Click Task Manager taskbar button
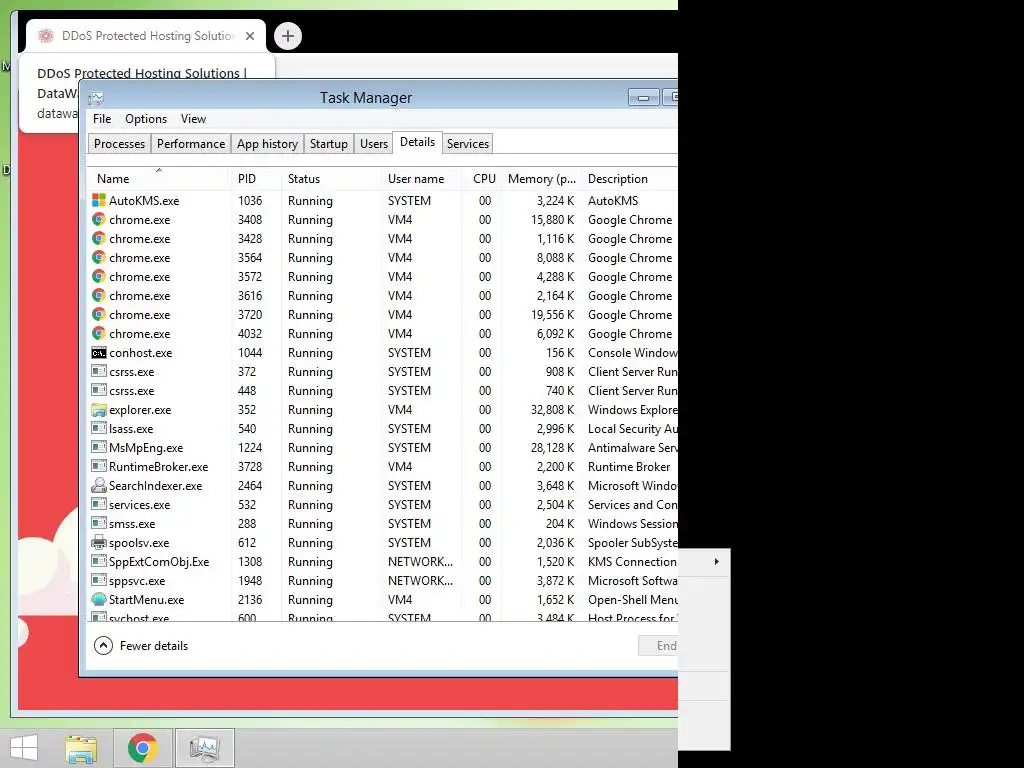 pyautogui.click(x=204, y=748)
